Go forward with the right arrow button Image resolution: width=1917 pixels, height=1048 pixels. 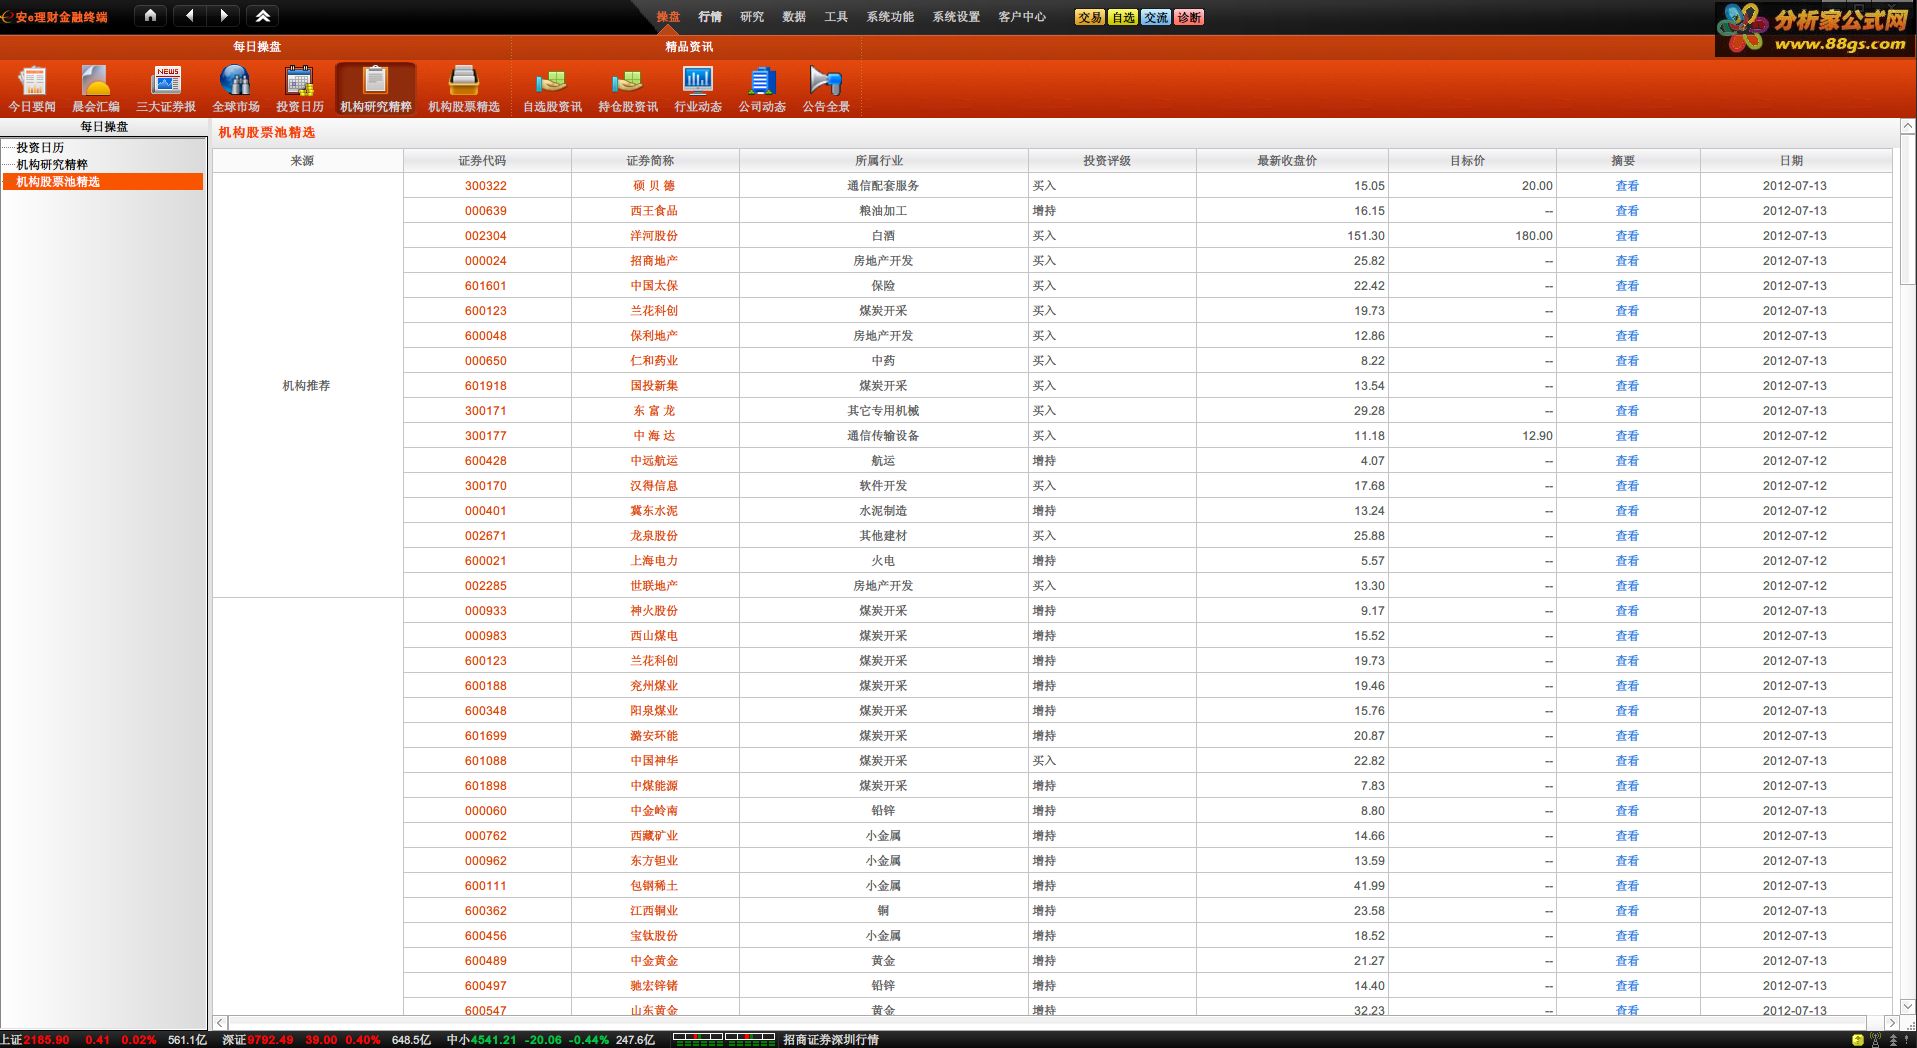coord(224,16)
